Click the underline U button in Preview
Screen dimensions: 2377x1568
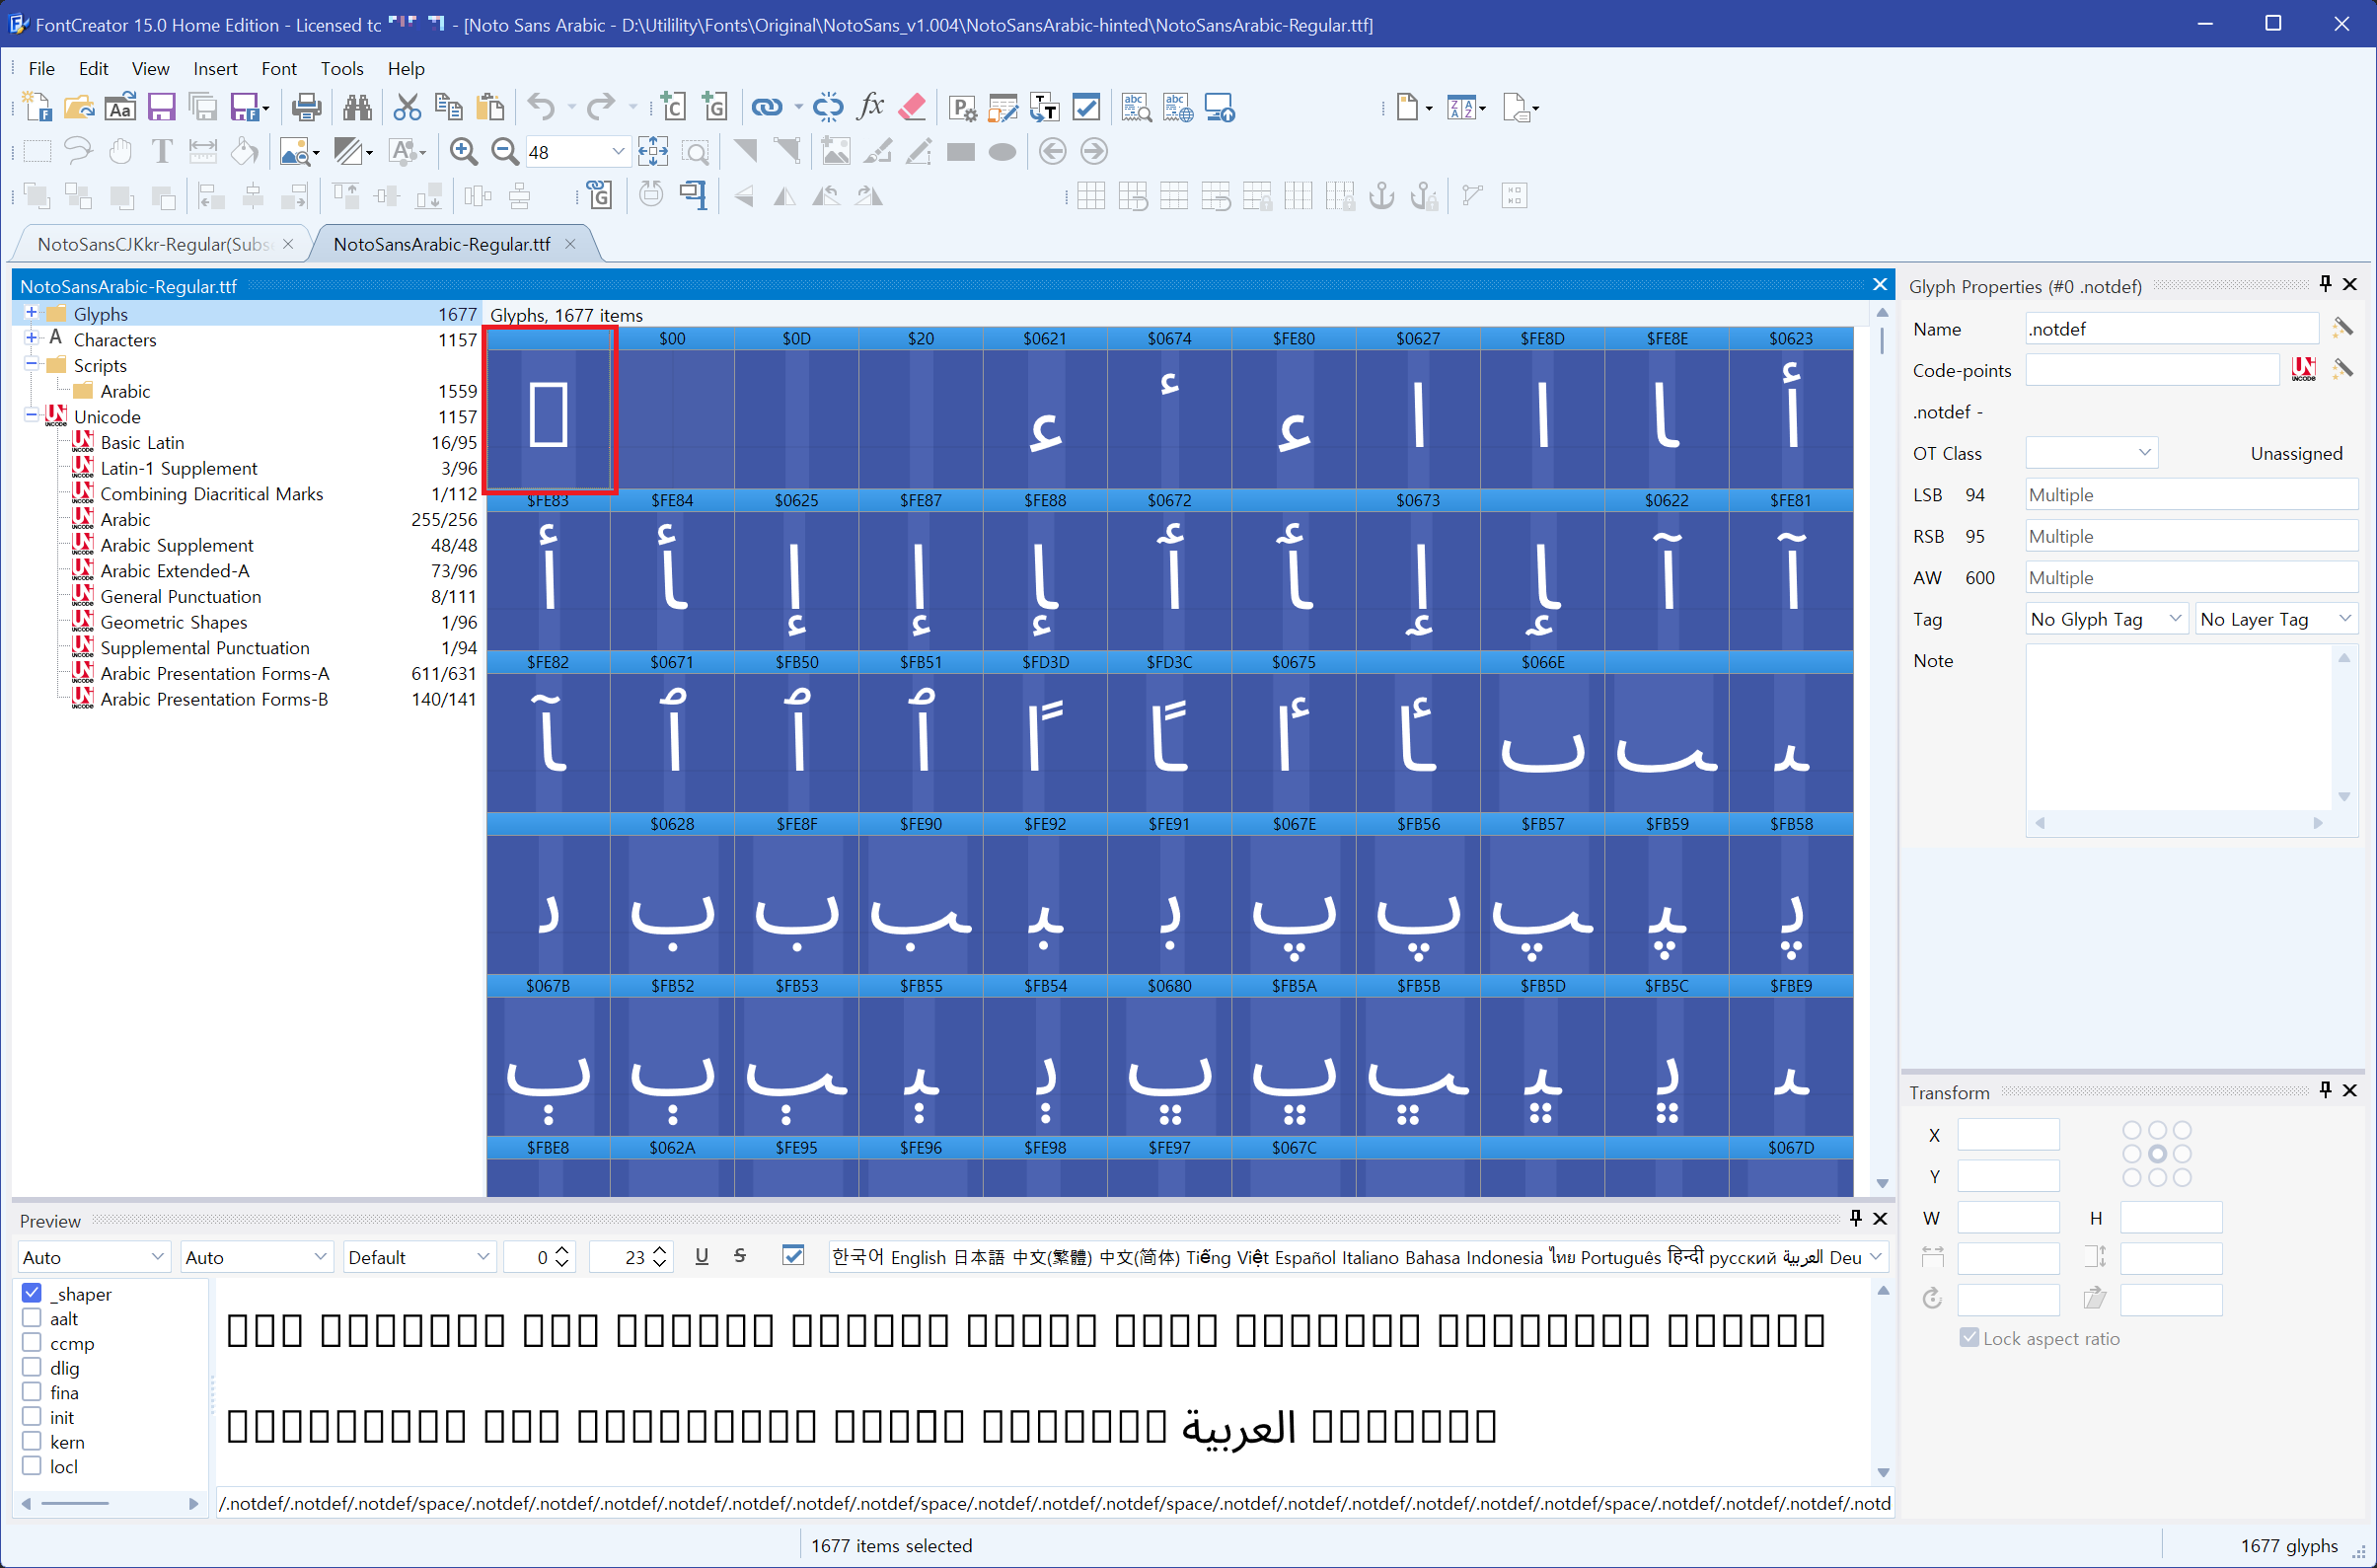[702, 1256]
